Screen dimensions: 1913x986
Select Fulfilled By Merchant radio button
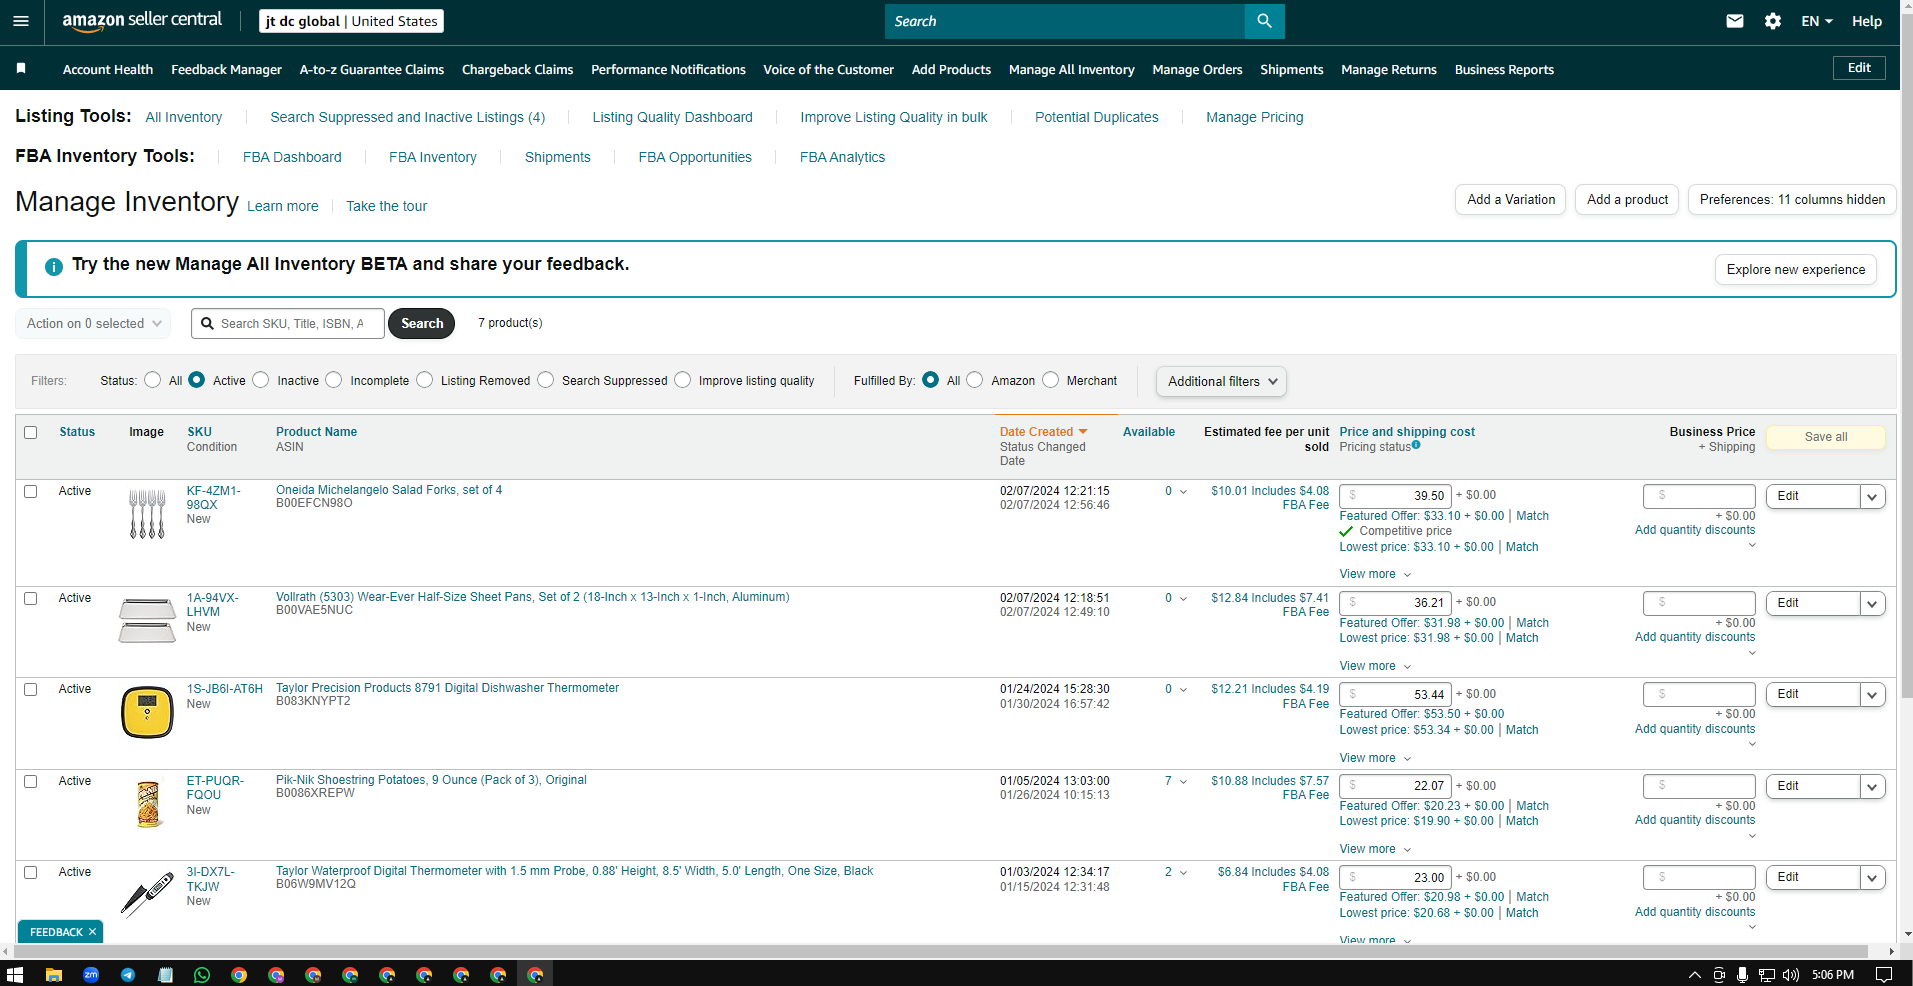[1051, 380]
